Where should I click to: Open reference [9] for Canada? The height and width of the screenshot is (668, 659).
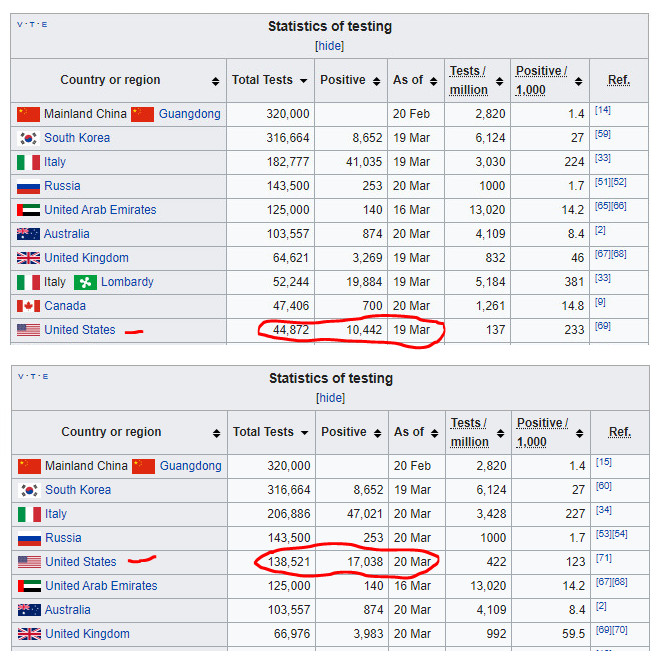tap(600, 302)
